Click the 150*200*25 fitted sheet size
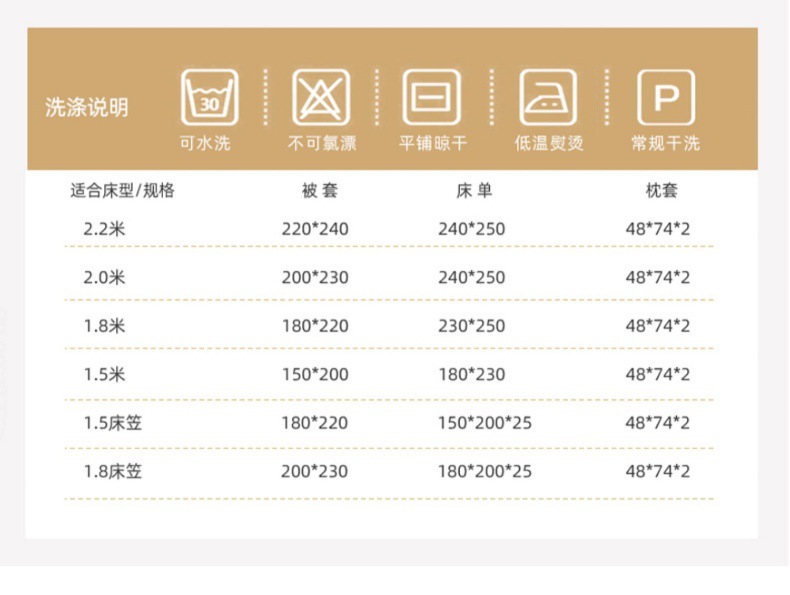 [485, 423]
